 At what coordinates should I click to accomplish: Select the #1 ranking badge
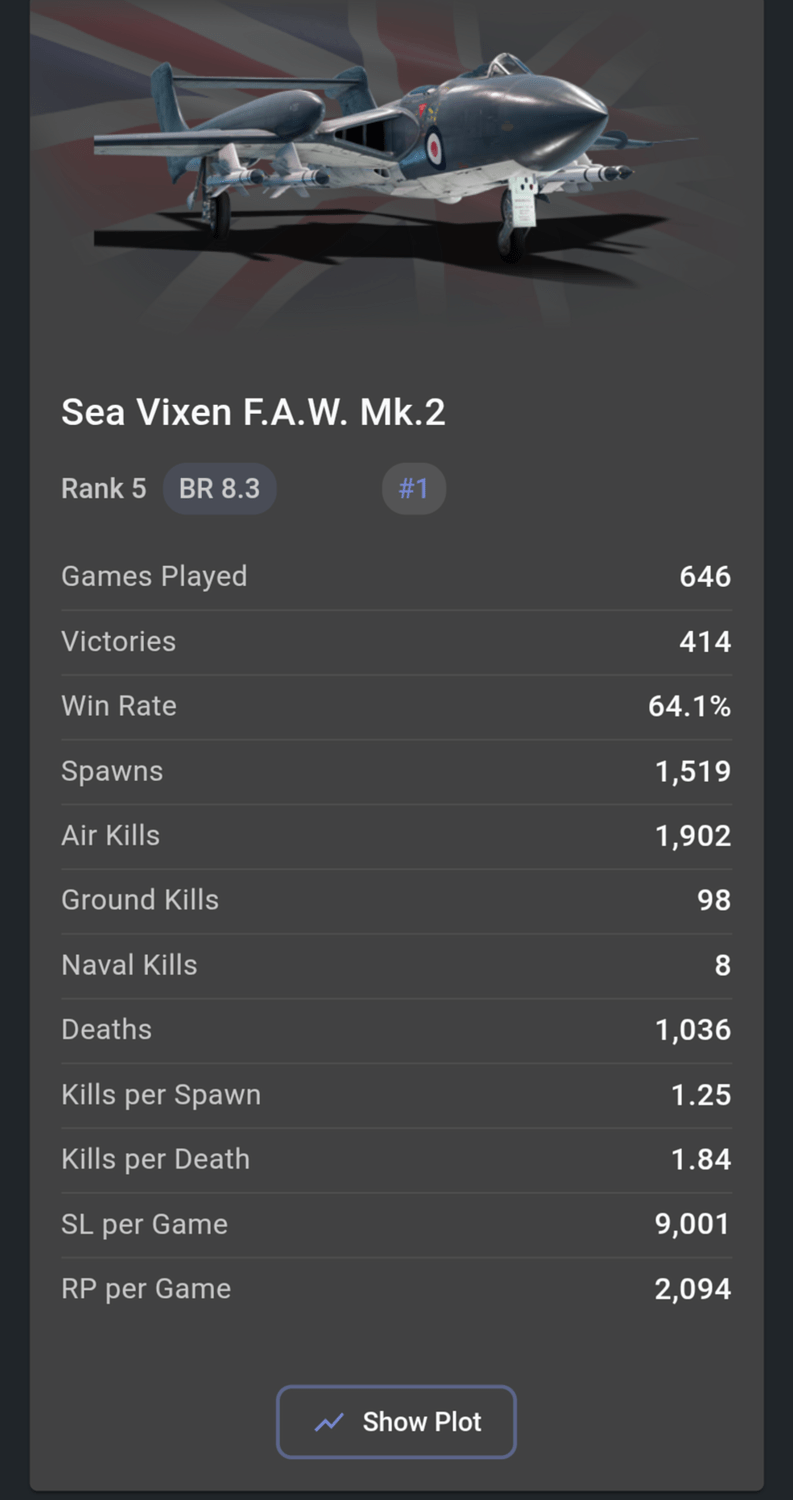click(414, 489)
